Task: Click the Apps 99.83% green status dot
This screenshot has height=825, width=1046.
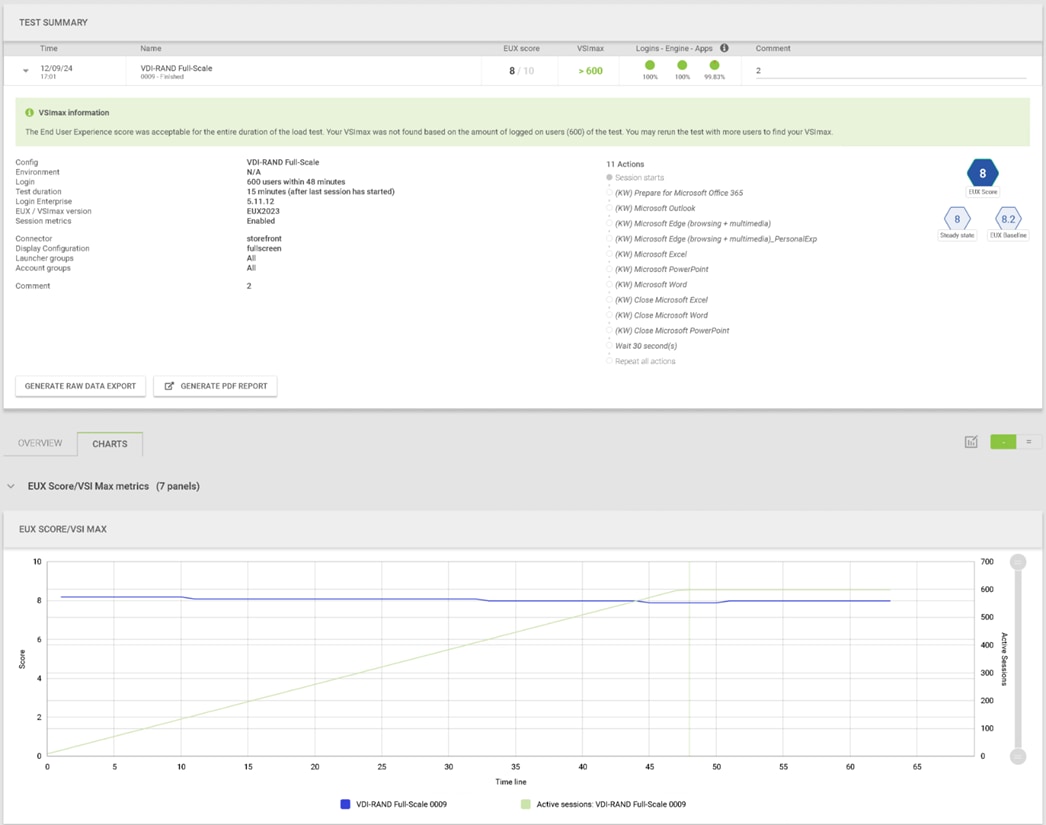Action: pos(714,64)
